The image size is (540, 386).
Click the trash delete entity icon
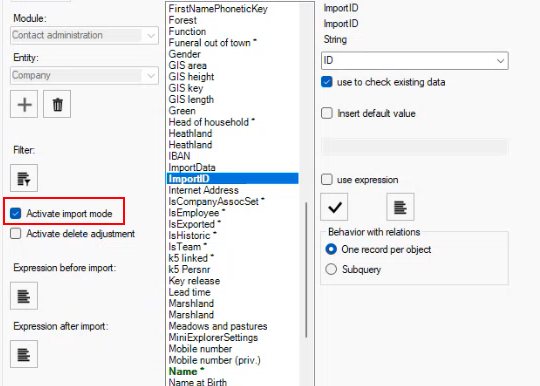coord(57,104)
